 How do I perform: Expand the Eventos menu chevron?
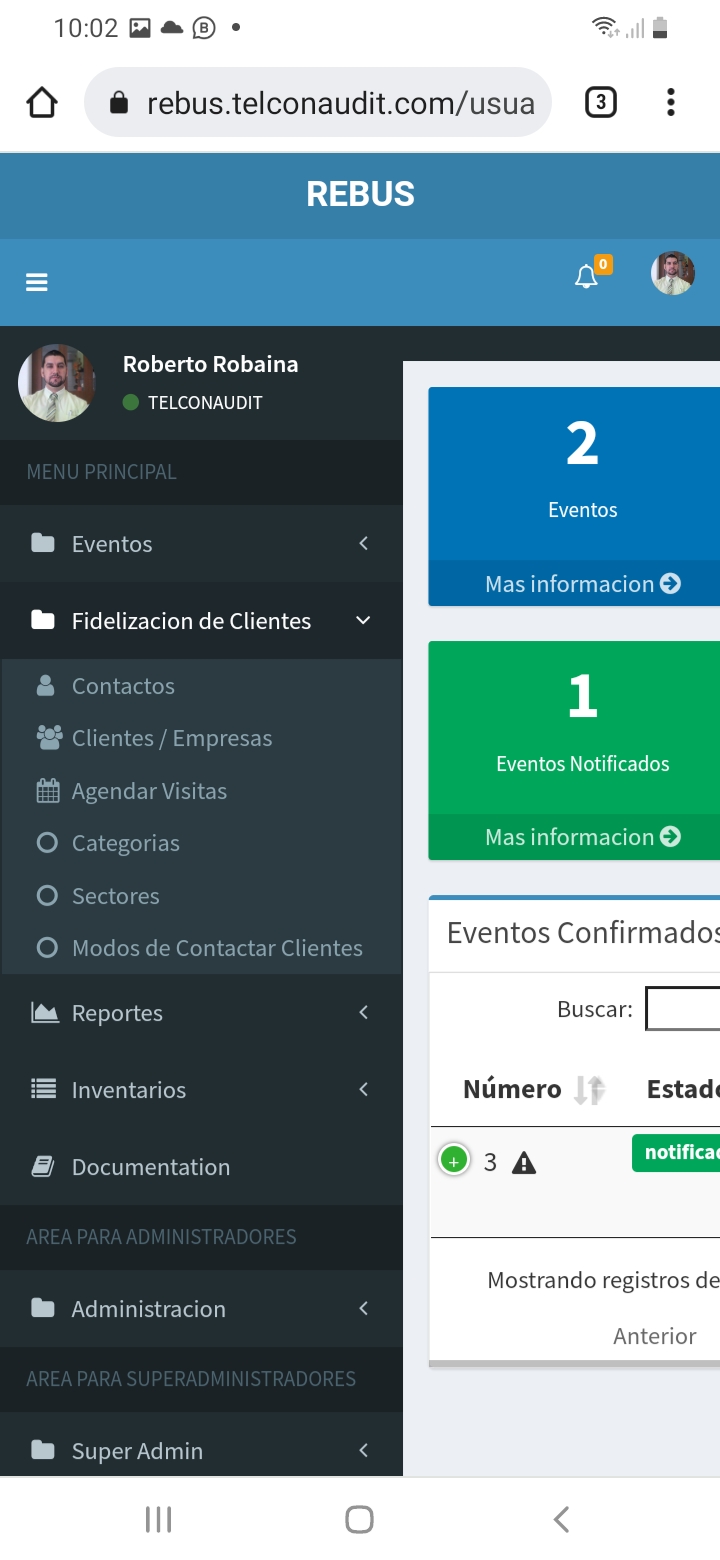[x=364, y=543]
